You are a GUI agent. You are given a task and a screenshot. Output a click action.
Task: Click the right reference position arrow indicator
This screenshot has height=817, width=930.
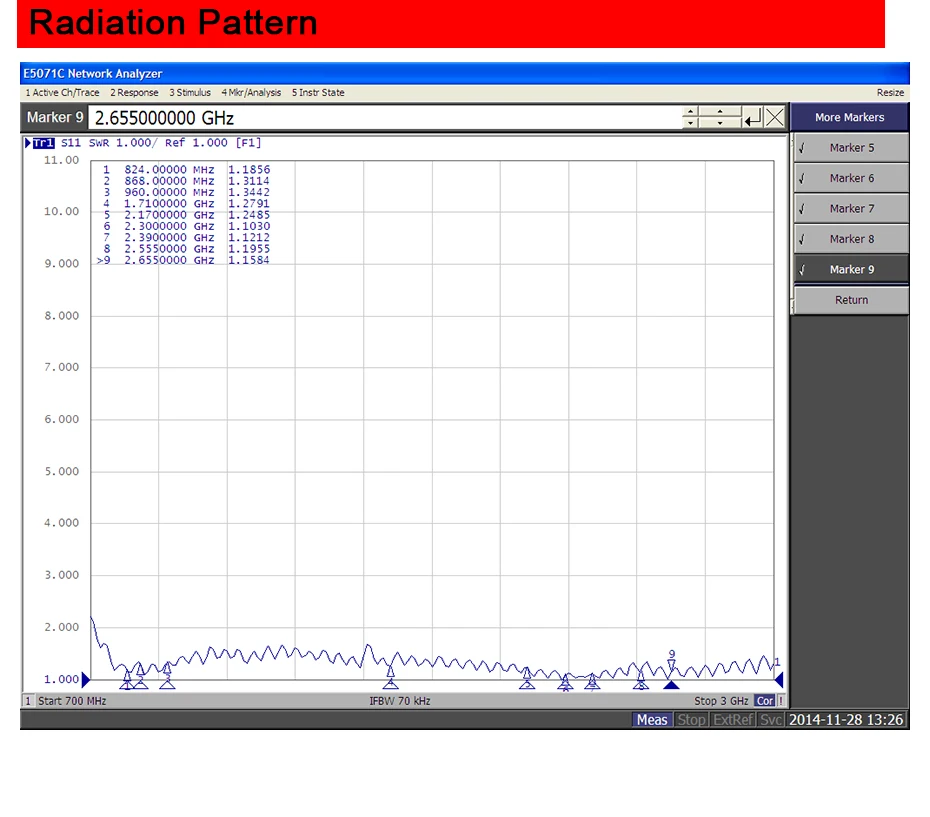779,679
